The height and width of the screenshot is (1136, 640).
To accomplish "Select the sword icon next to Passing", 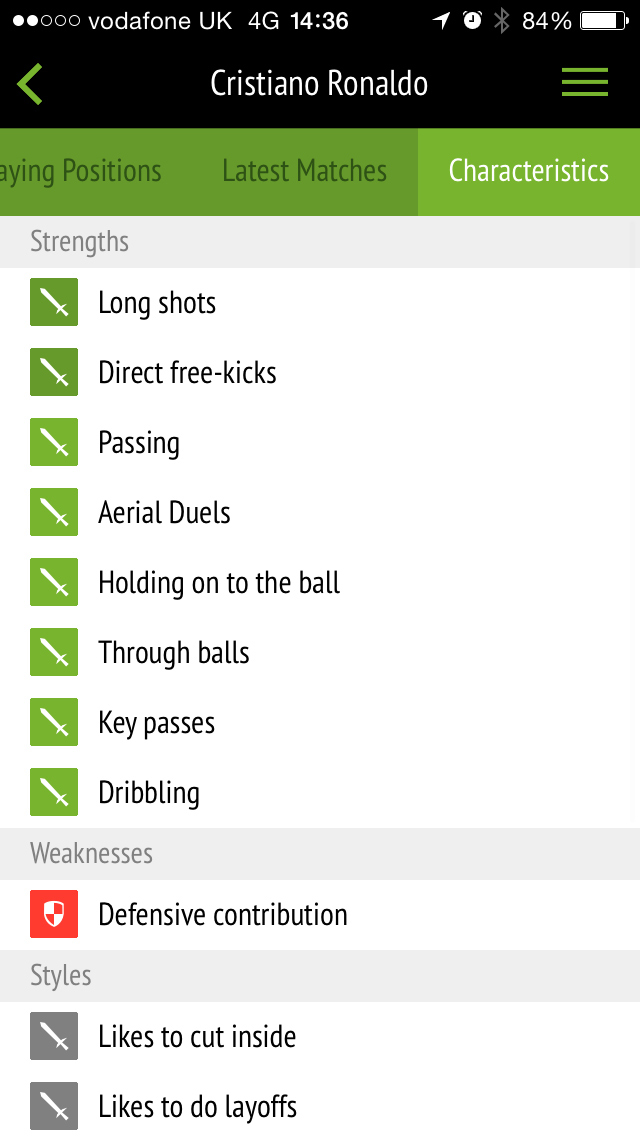I will 54,443.
